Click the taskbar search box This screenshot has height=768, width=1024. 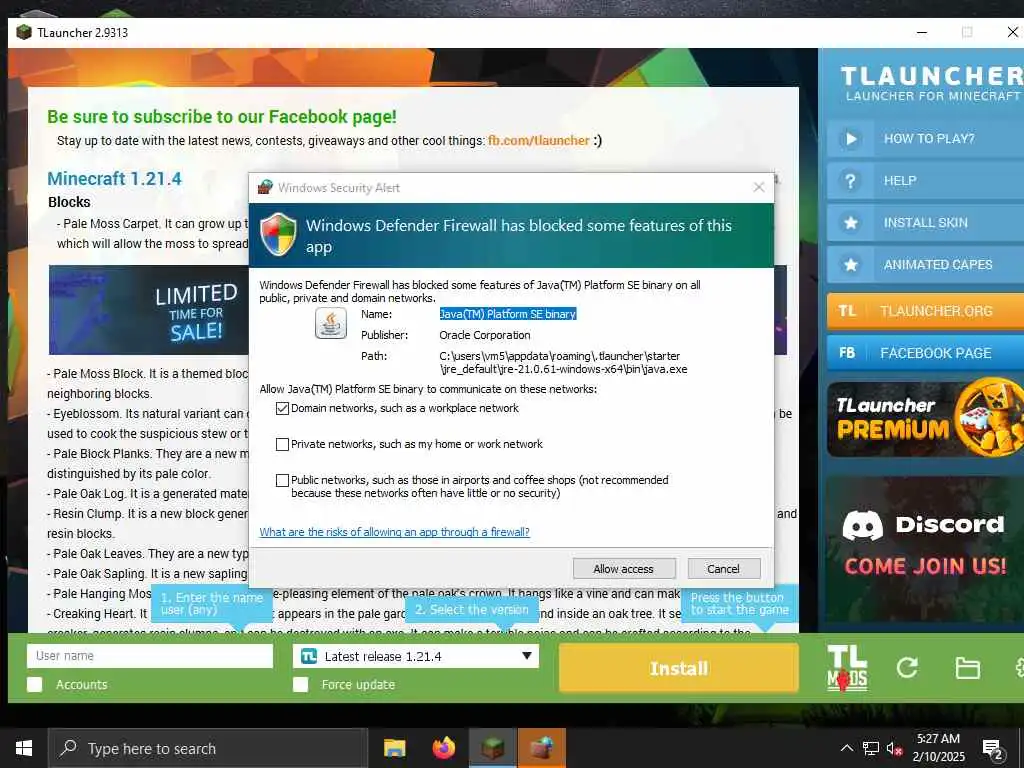[x=208, y=748]
